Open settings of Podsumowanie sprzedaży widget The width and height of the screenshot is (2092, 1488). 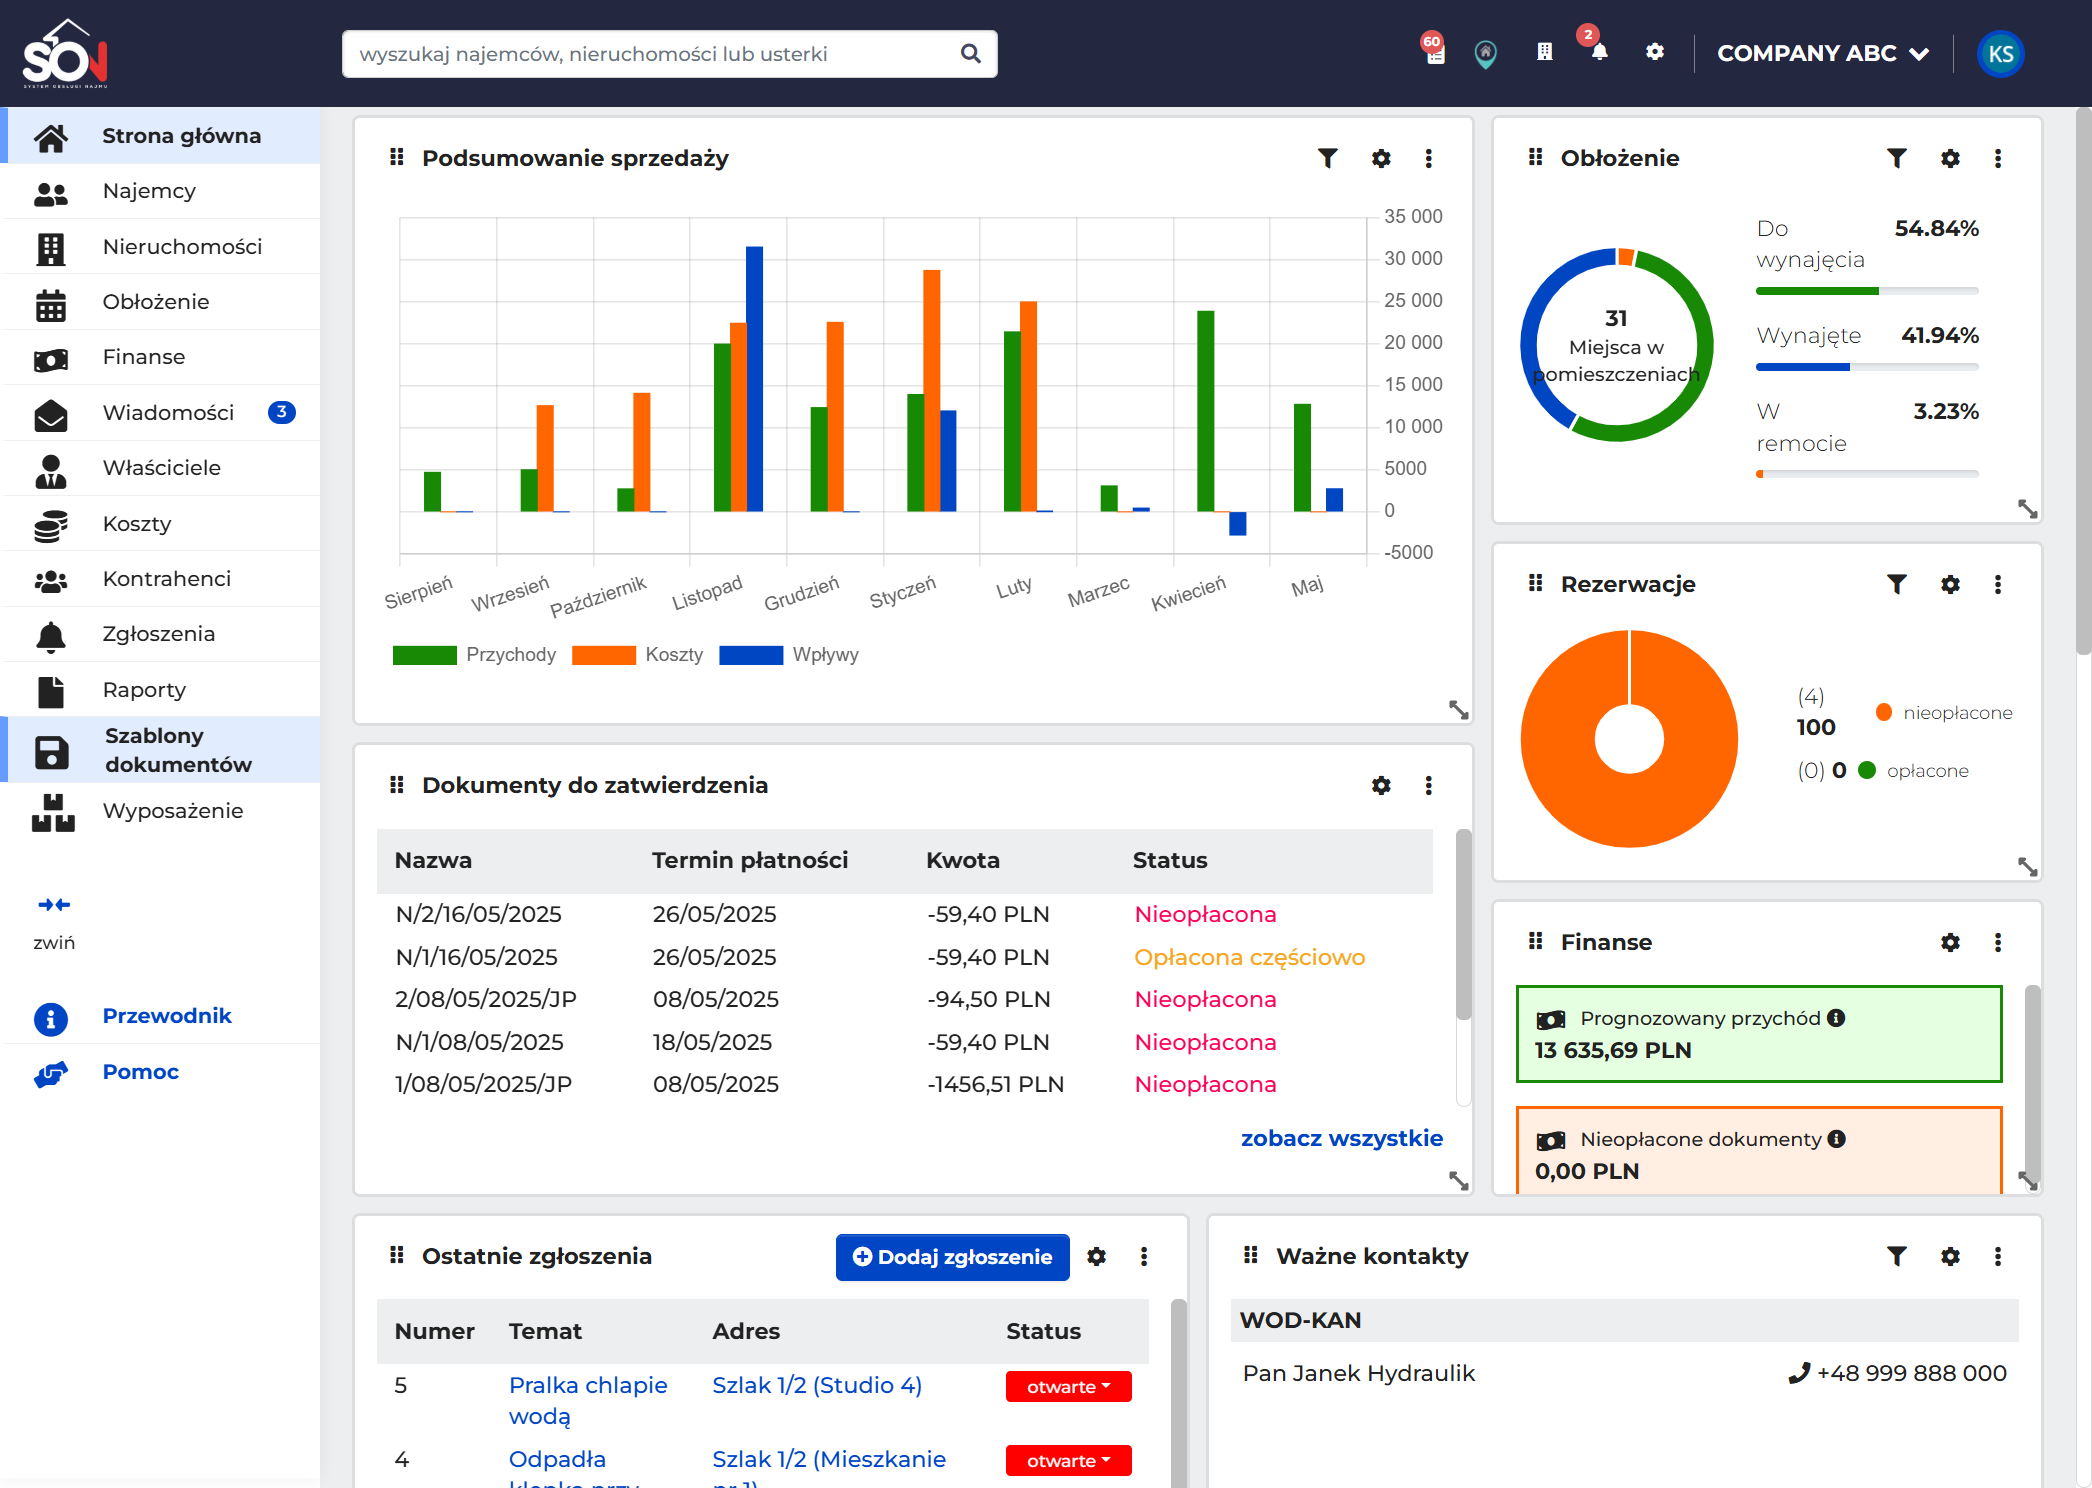(x=1381, y=158)
